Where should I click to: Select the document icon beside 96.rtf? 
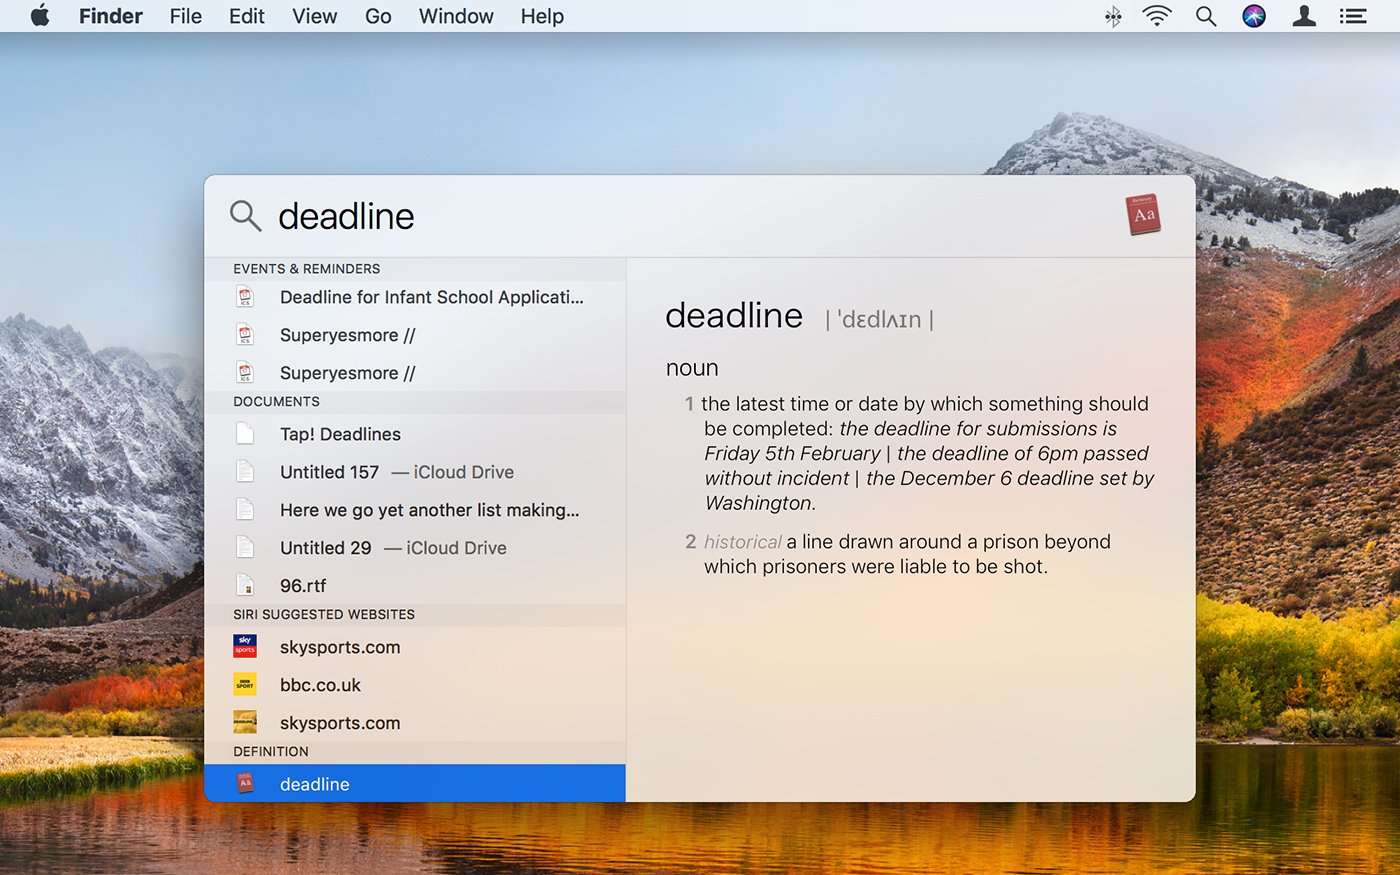[x=246, y=584]
